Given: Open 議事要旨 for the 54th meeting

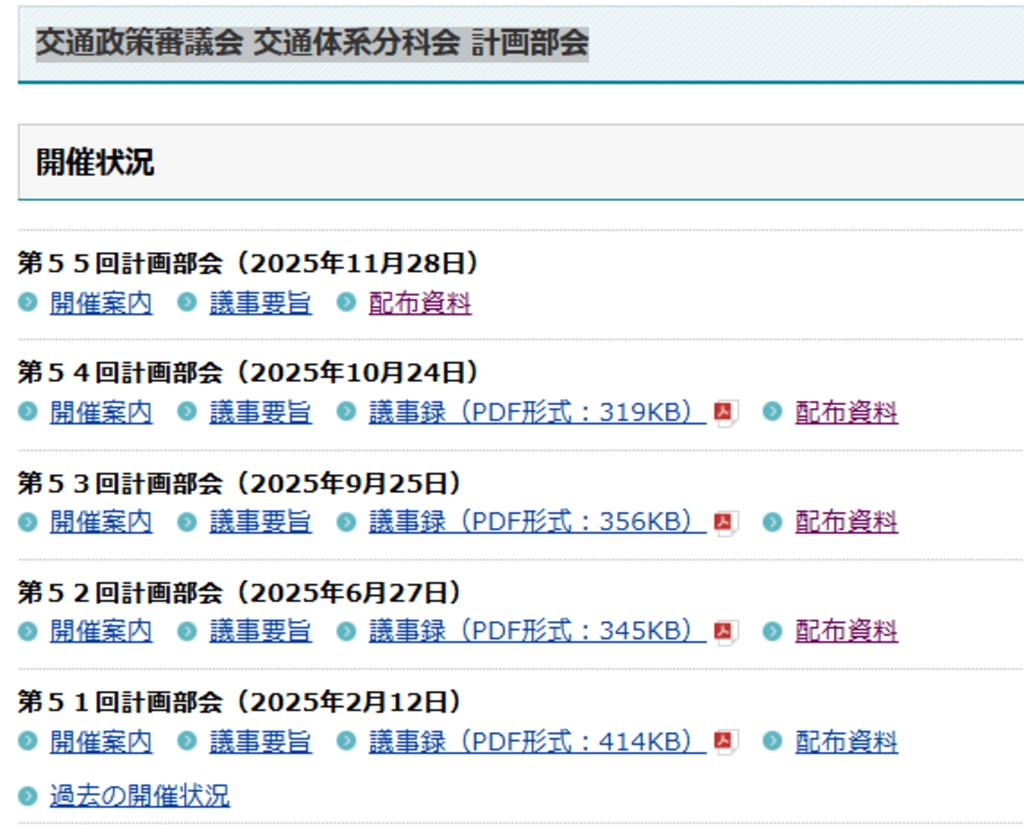Looking at the screenshot, I should click(260, 412).
